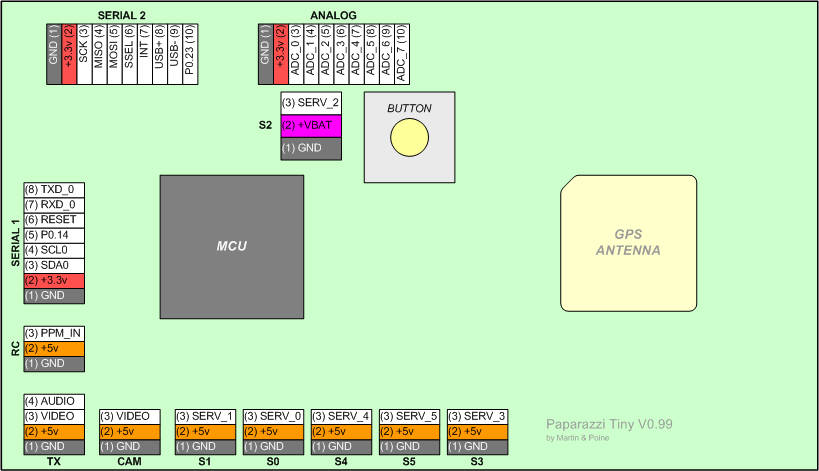Click the yellow BUTTON circle

pyautogui.click(x=410, y=137)
